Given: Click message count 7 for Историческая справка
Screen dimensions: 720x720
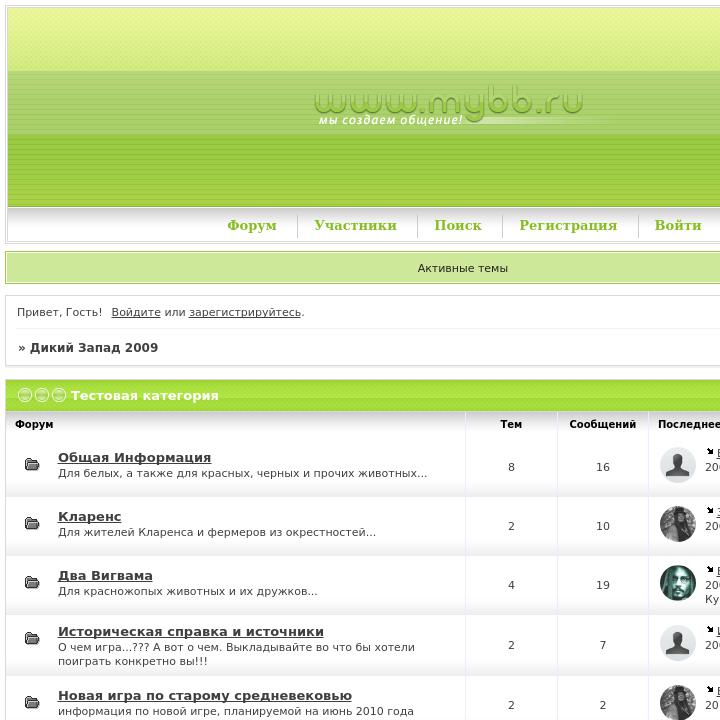Looking at the screenshot, I should coord(602,645).
